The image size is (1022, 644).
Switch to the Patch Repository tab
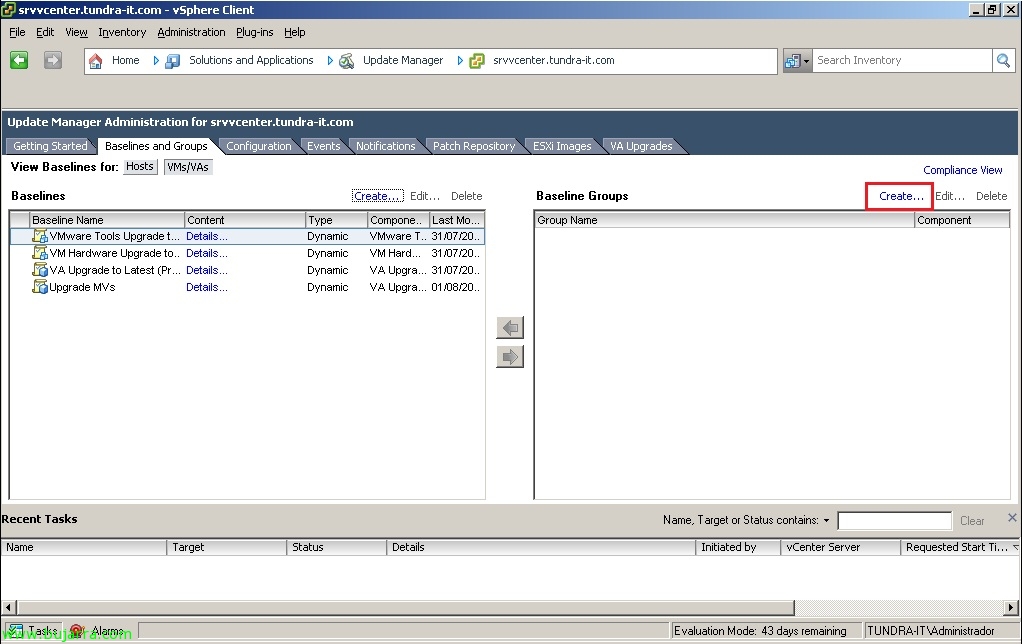pos(474,146)
